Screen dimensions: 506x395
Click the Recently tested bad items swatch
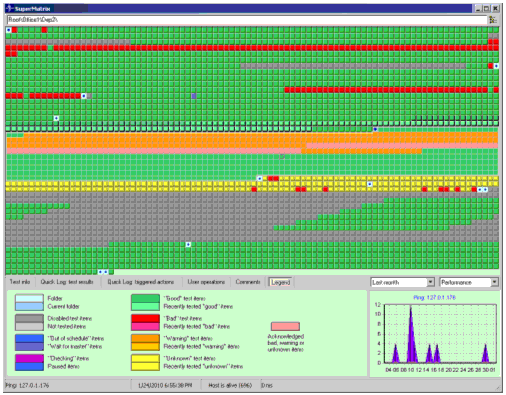[145, 326]
